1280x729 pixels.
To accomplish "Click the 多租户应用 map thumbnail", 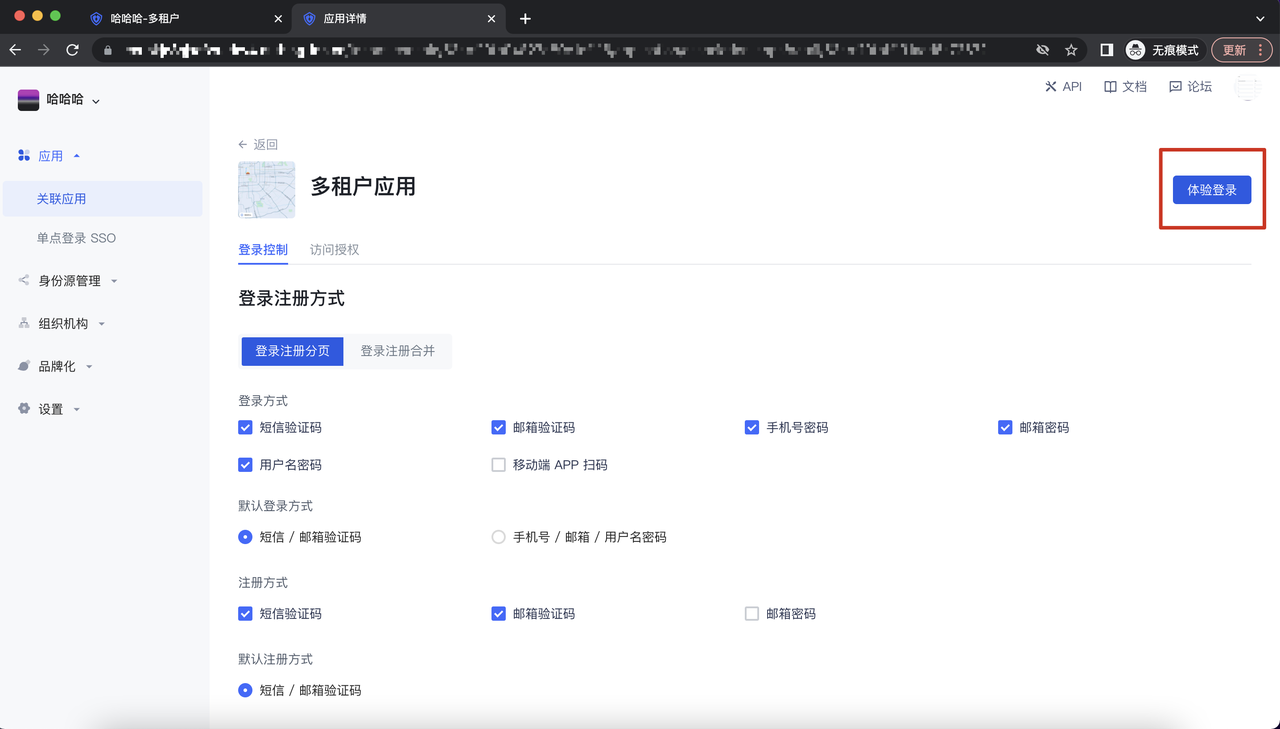I will [x=266, y=190].
